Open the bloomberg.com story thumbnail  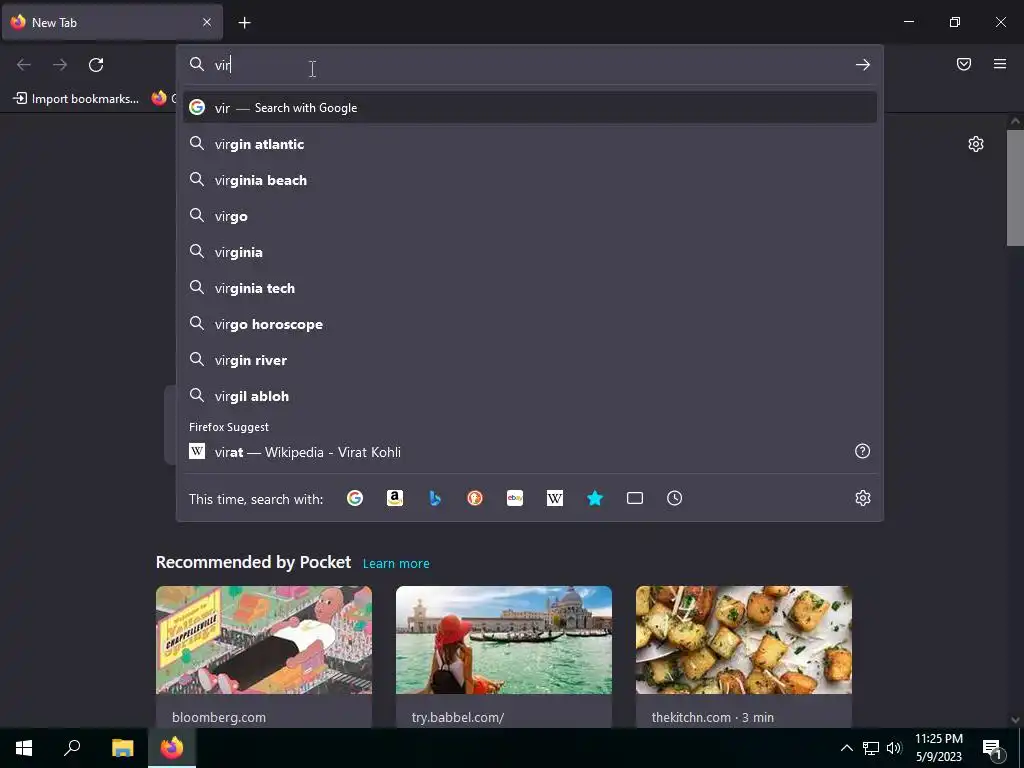pyautogui.click(x=264, y=640)
